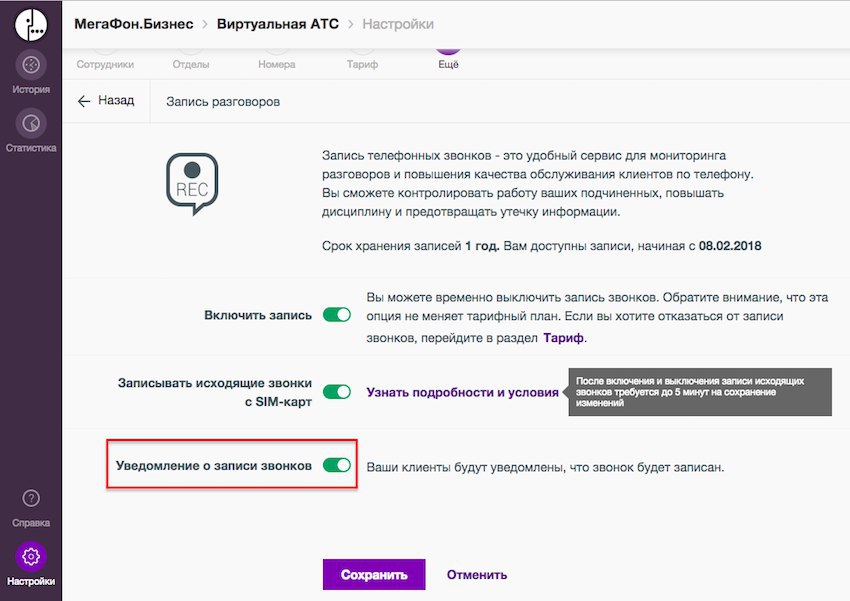The image size is (850, 601).
Task: Go to МегаФон.Бизнес breadcrumb
Action: click(134, 24)
